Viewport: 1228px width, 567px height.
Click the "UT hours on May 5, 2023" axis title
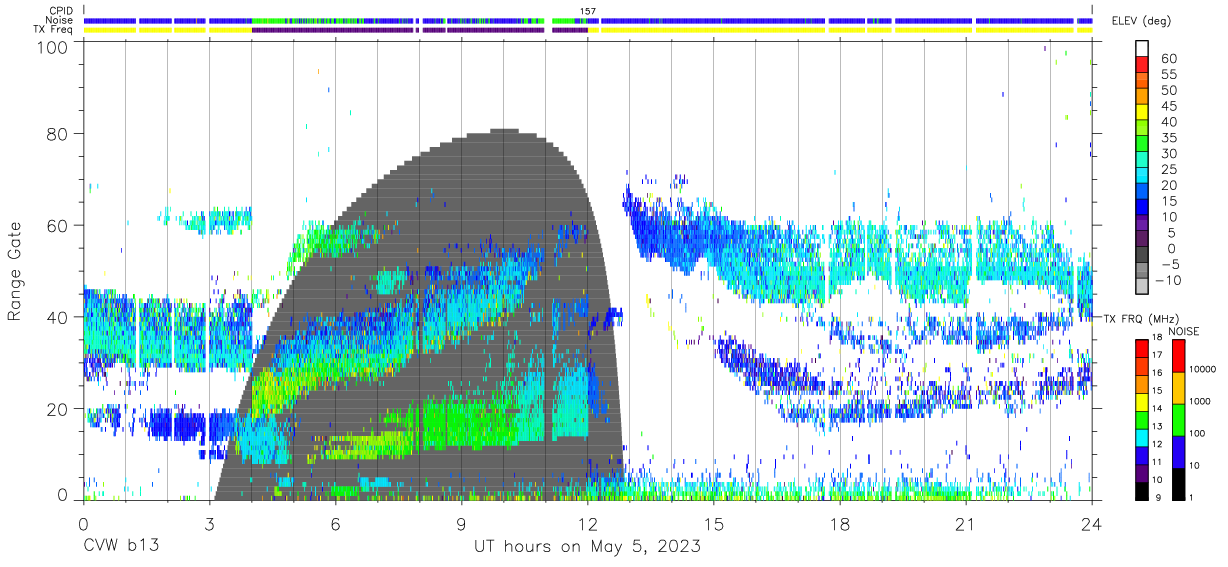pos(587,547)
